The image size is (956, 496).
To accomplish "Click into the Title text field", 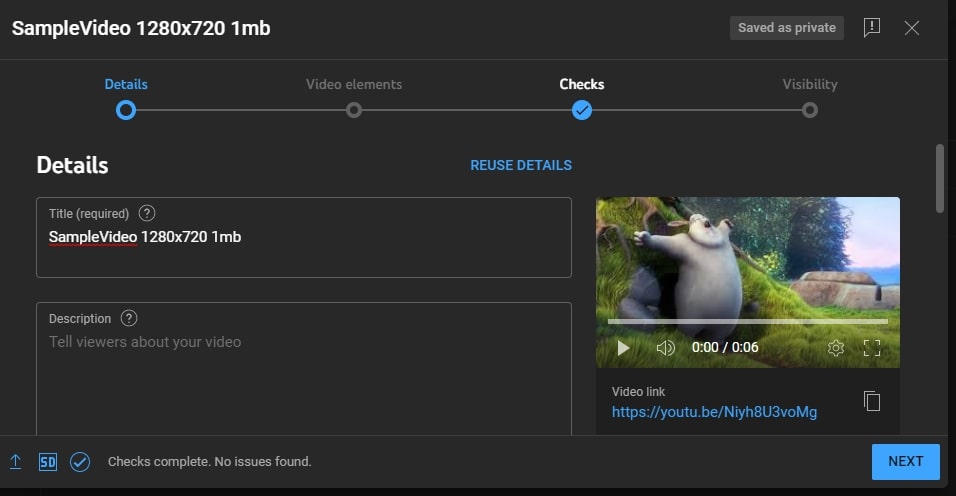I will 304,237.
